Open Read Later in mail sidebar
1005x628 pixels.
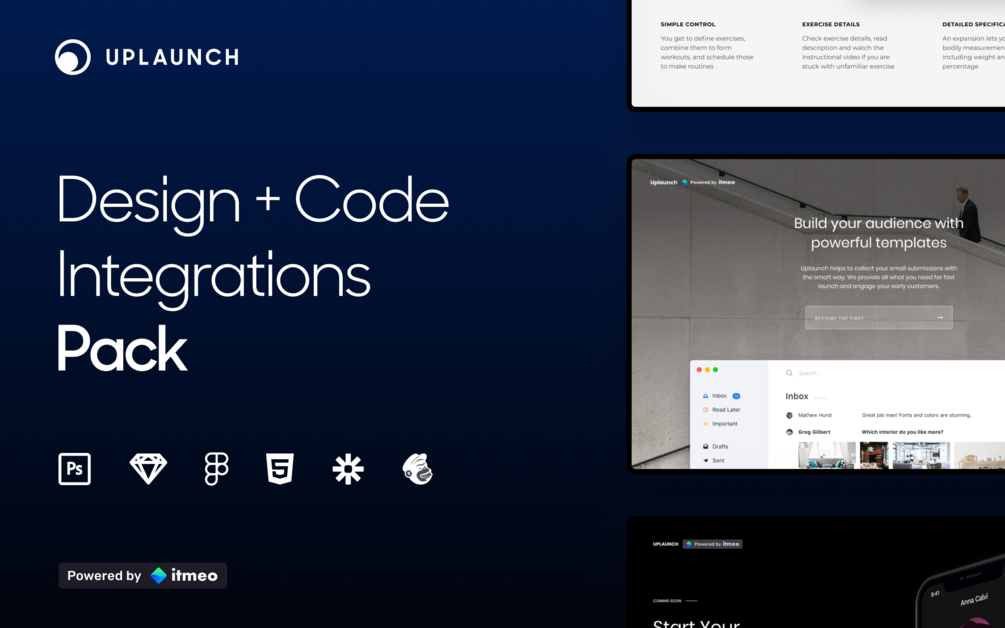pos(721,410)
